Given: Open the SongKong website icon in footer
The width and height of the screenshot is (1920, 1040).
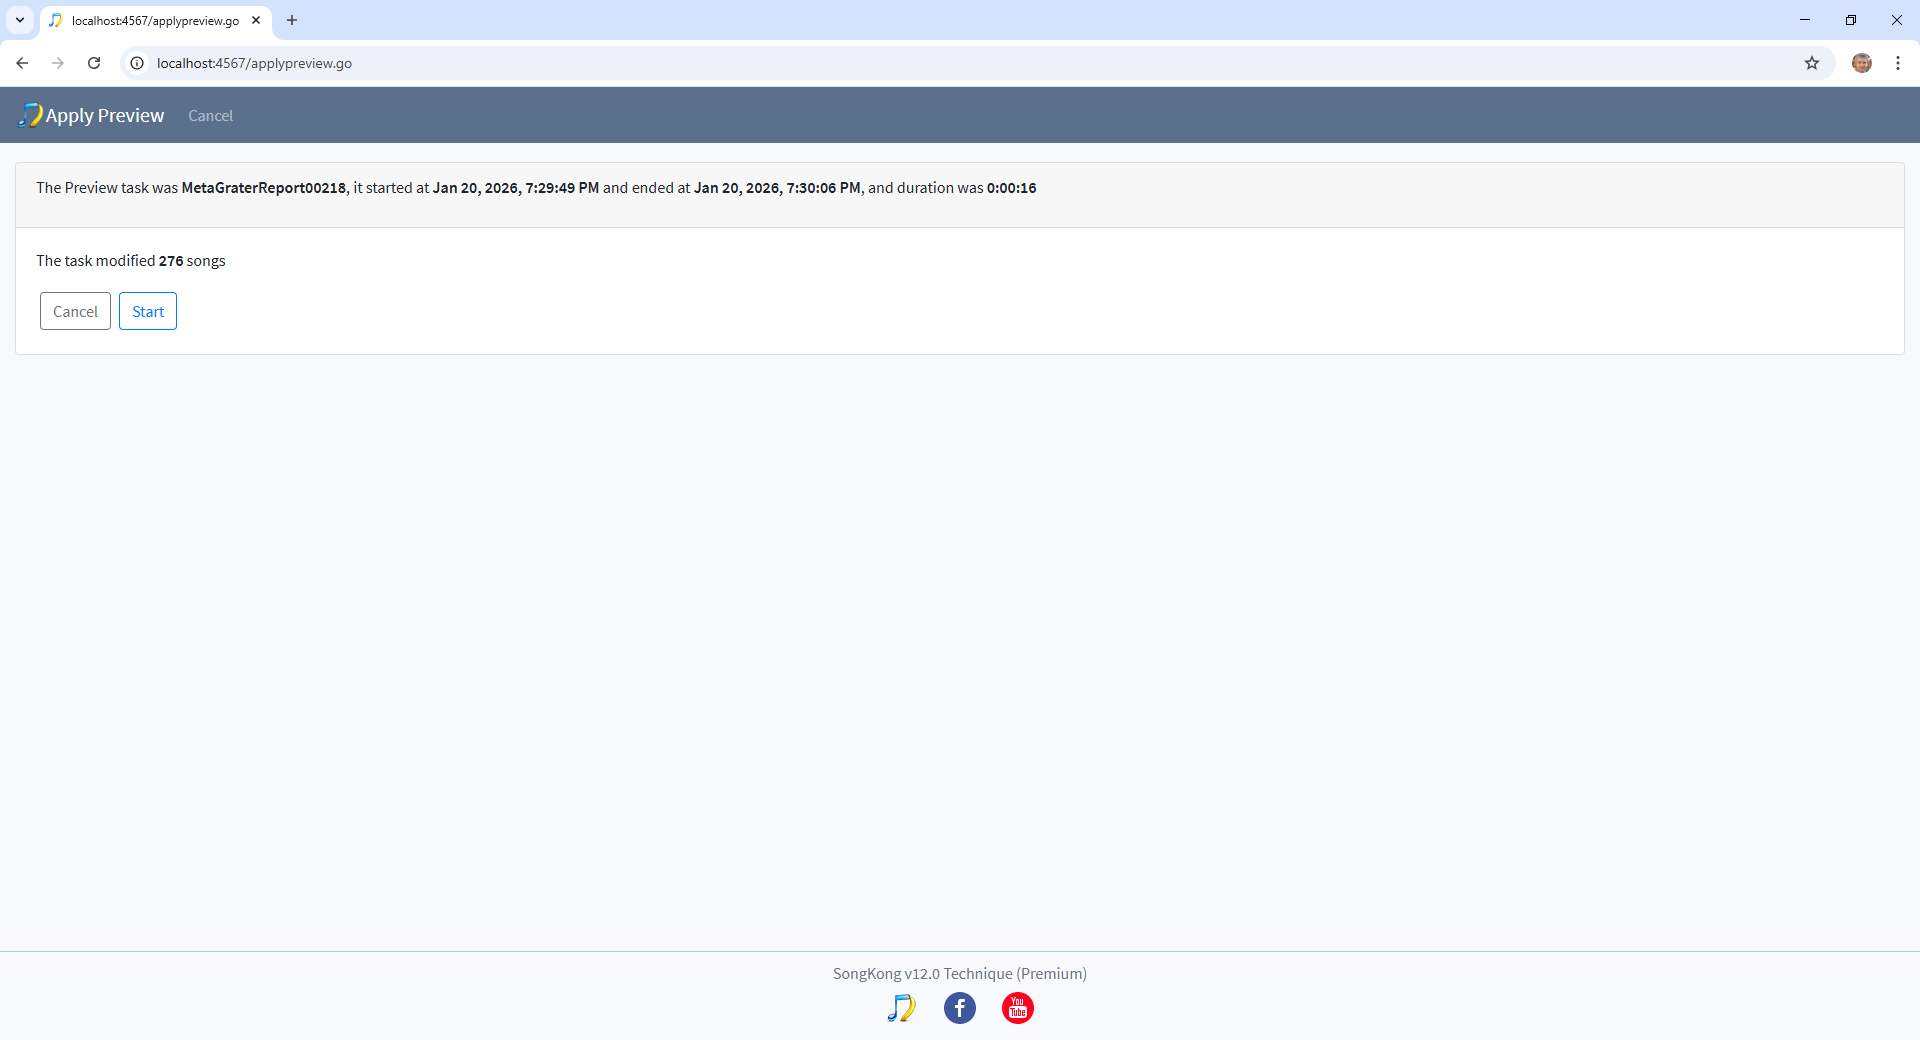Looking at the screenshot, I should click(901, 1008).
